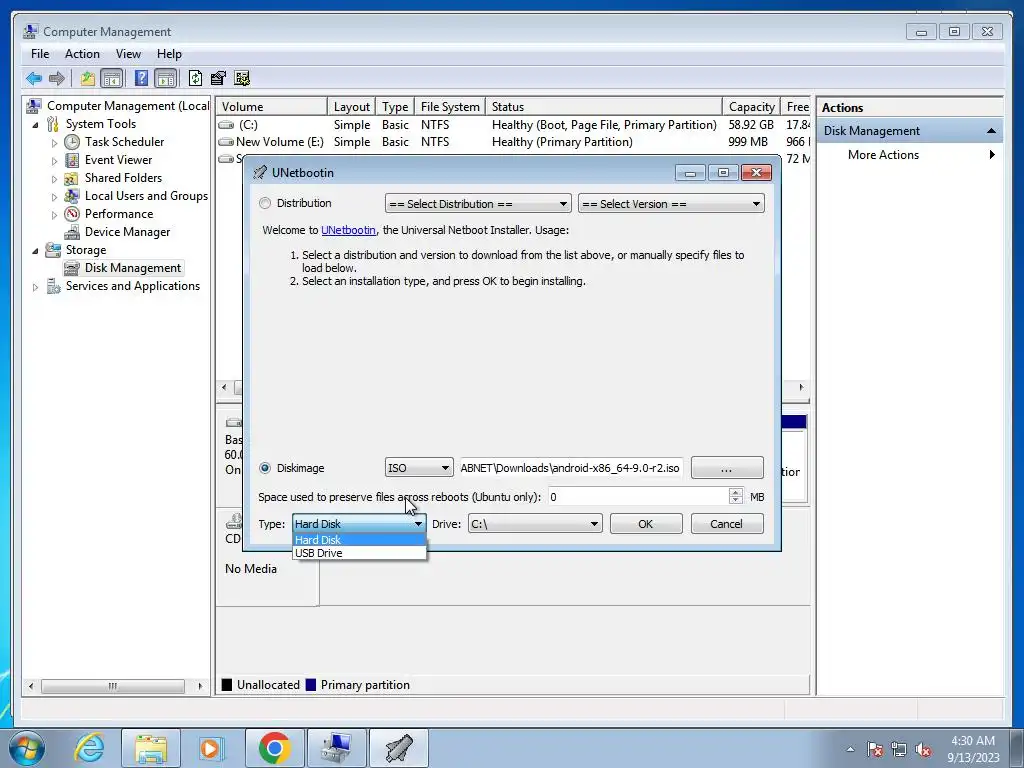Open Windows Explorer from the taskbar

coord(151,748)
